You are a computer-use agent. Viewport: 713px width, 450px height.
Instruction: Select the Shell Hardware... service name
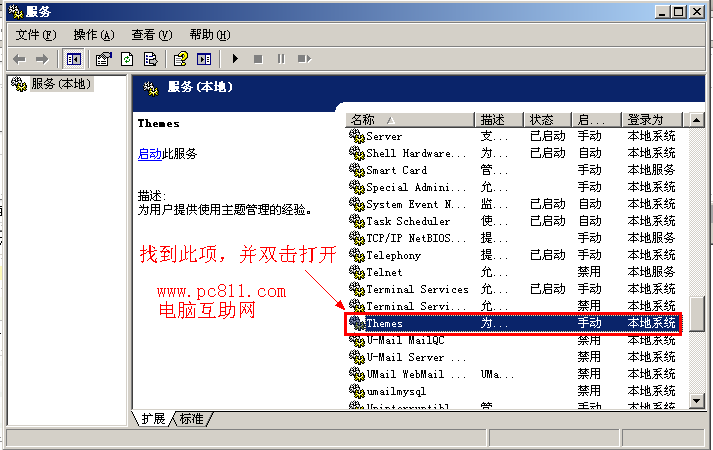coord(416,153)
